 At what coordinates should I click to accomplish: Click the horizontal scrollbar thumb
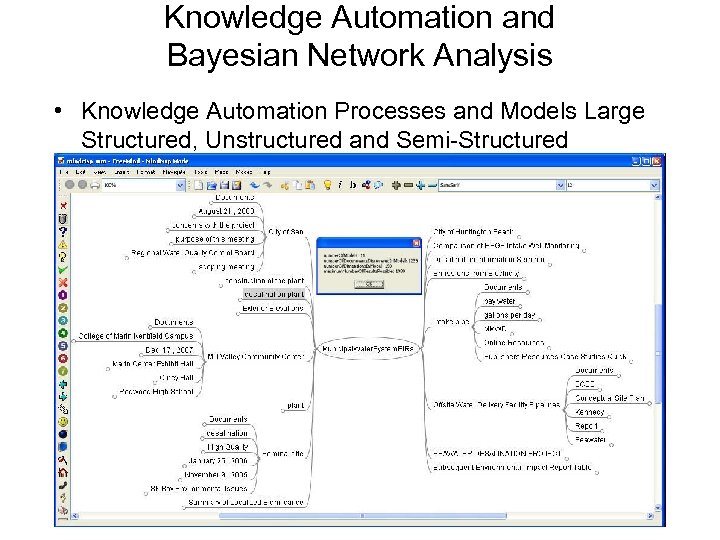click(x=363, y=516)
